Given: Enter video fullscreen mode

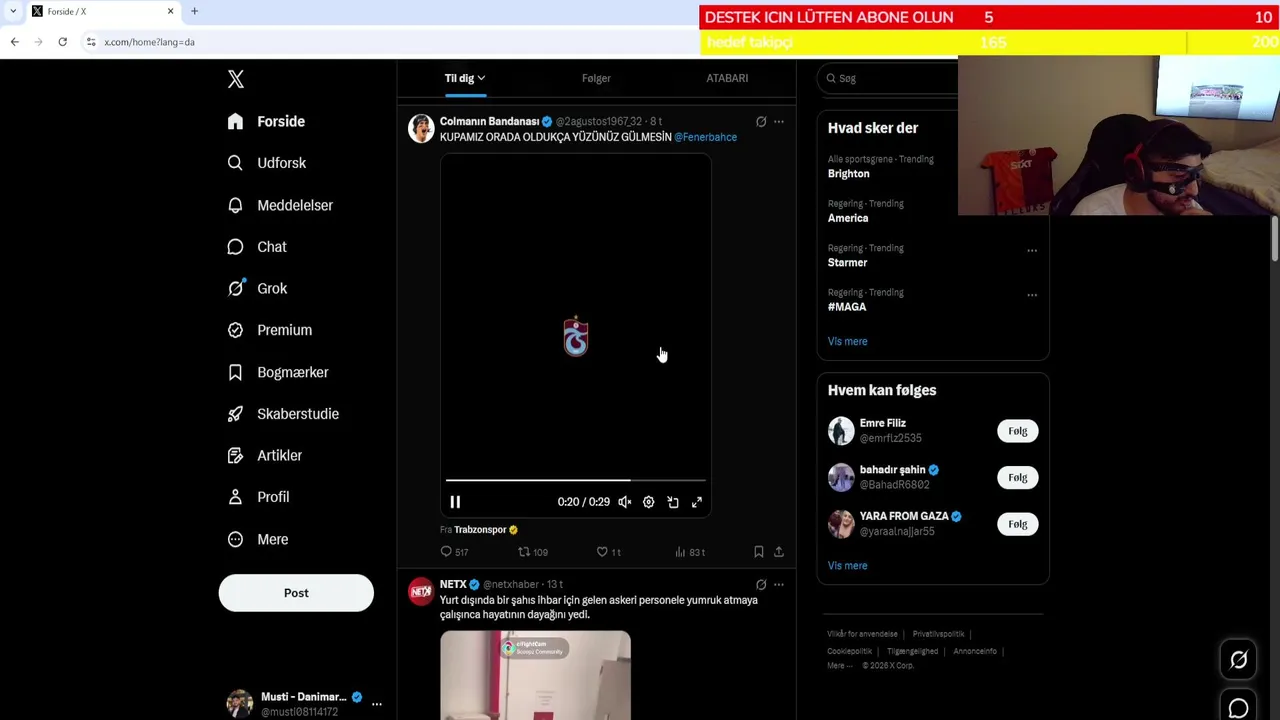Looking at the screenshot, I should pyautogui.click(x=697, y=502).
